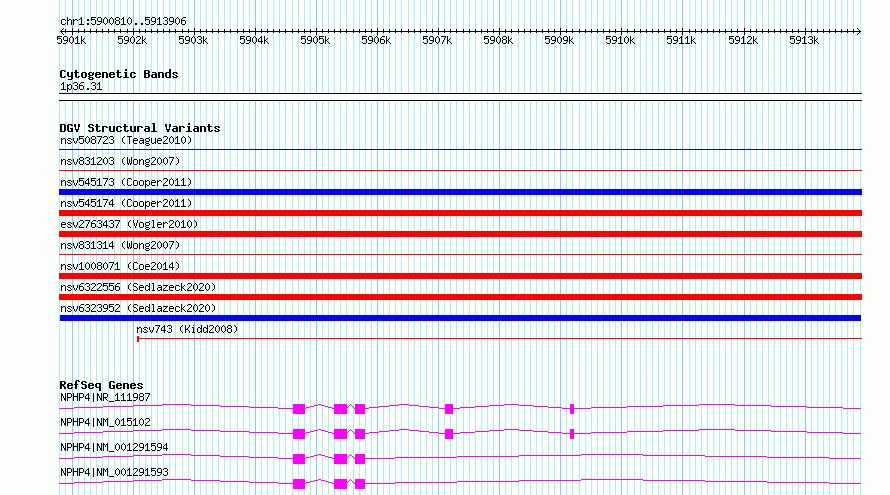
Task: Open variant nsv6323952 (Sedlazeck2020) label
Action: (138, 308)
